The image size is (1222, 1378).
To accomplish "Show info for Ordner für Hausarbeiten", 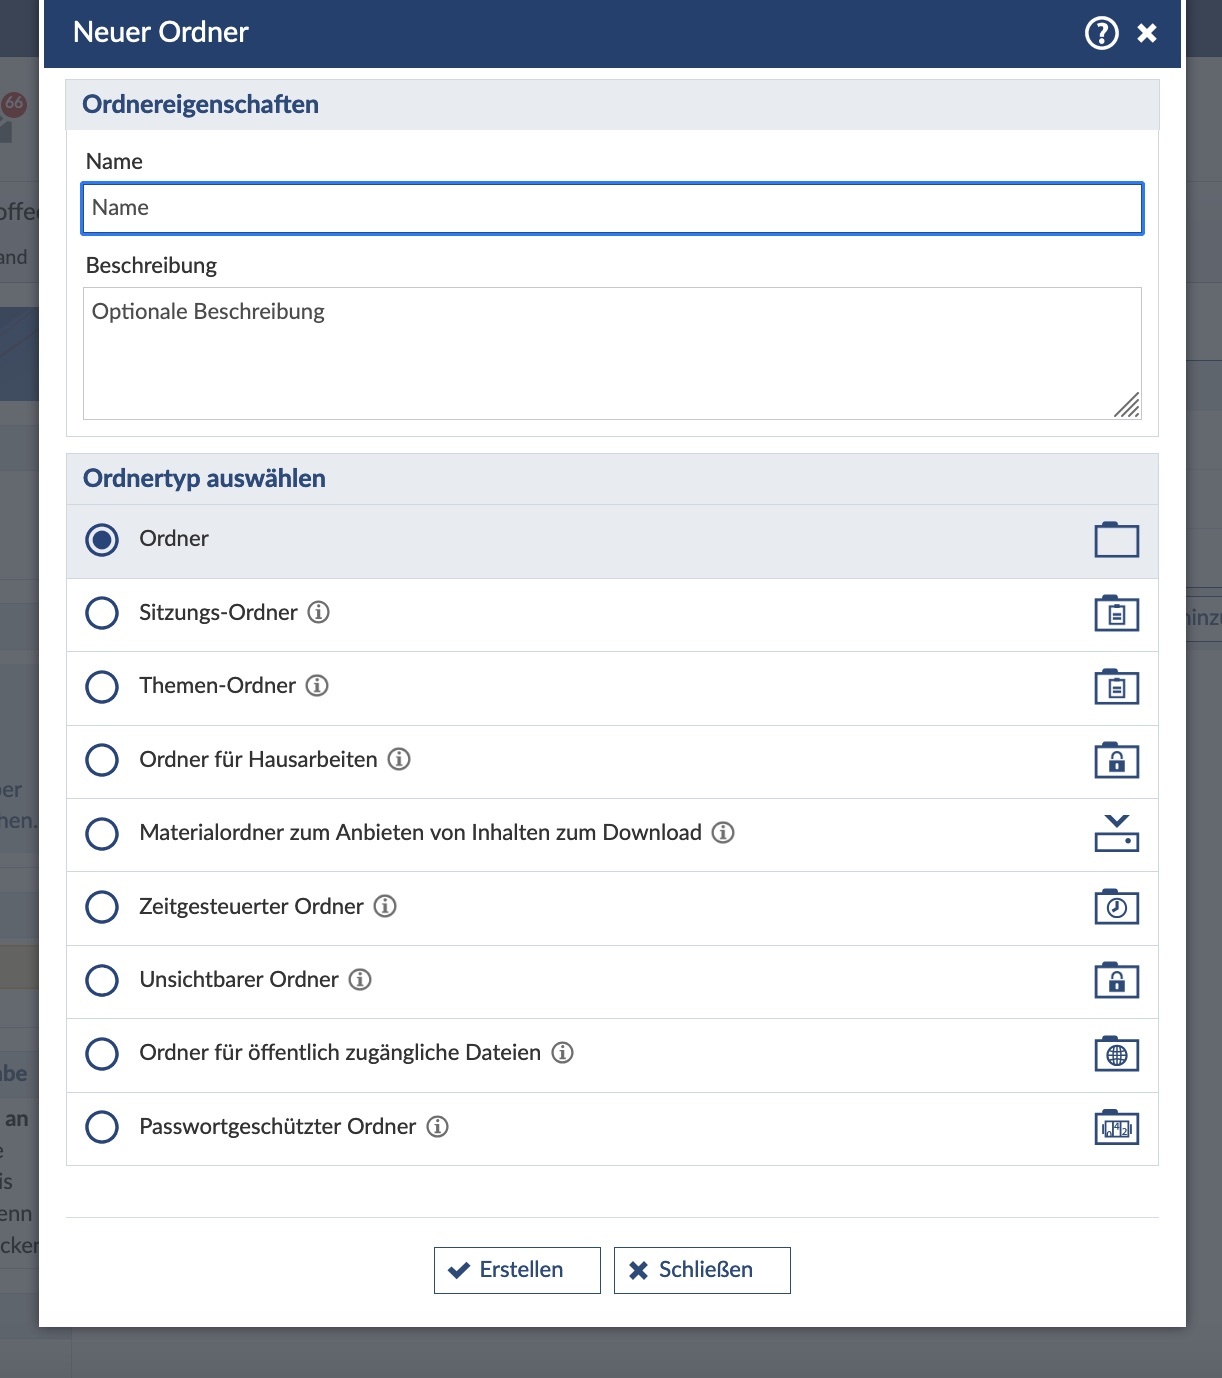I will [x=399, y=759].
